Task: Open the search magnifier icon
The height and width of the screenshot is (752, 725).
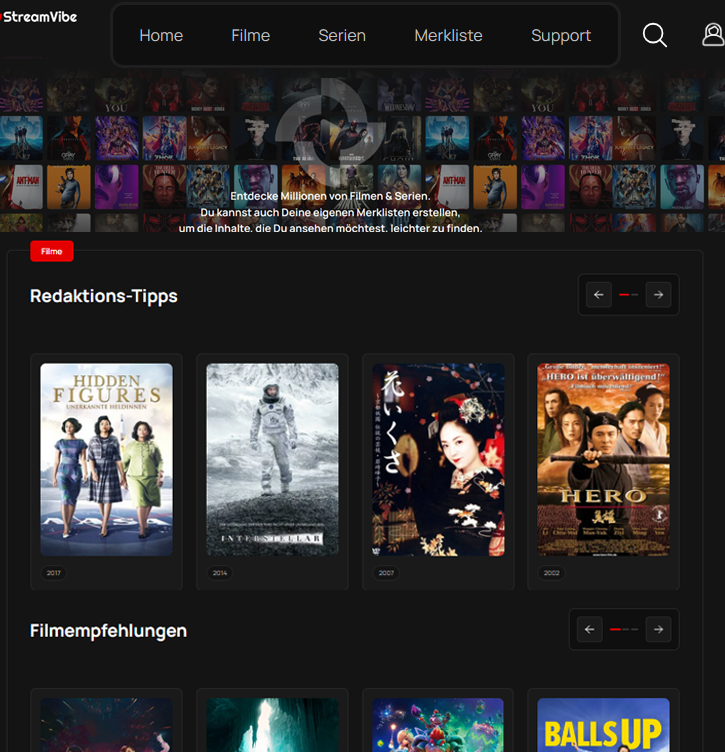Action: tap(655, 35)
